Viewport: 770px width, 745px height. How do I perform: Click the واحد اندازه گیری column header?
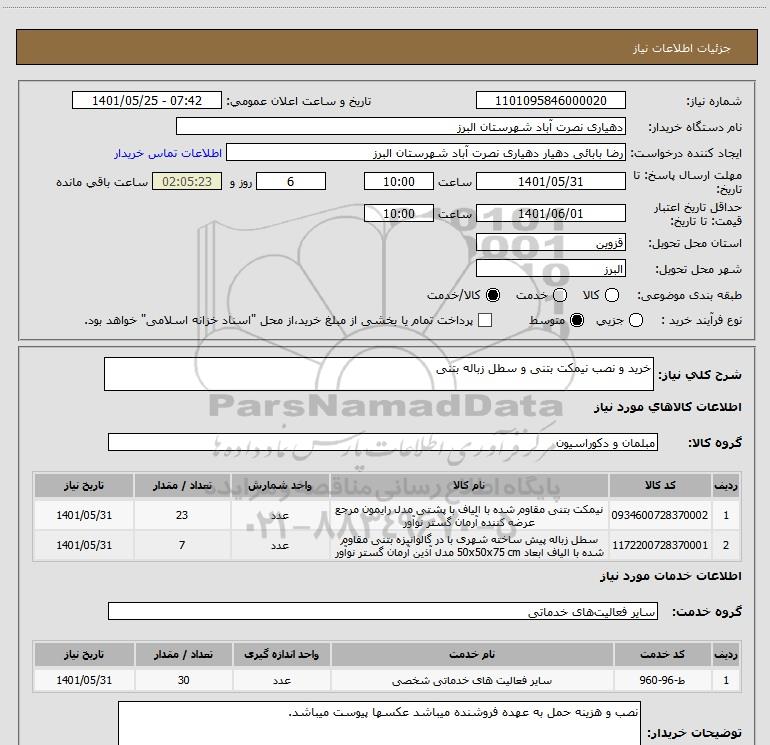tap(281, 654)
